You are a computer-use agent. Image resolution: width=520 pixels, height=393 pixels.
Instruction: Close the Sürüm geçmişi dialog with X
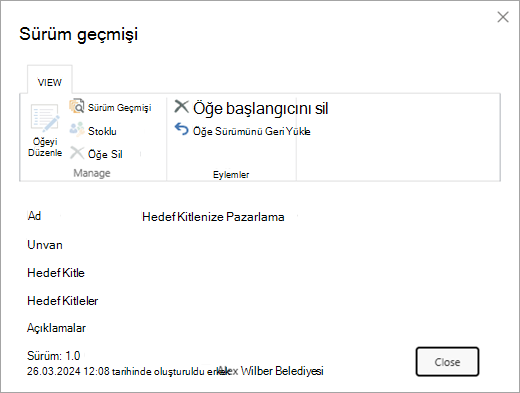click(503, 17)
